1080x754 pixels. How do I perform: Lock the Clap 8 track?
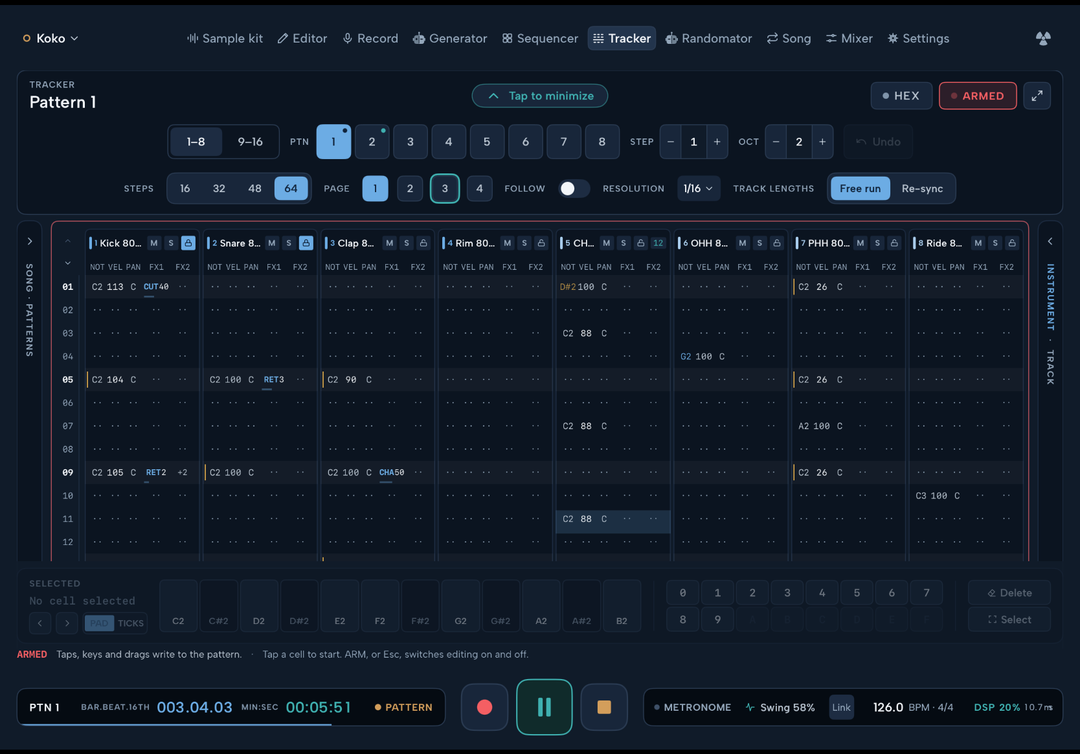424,243
